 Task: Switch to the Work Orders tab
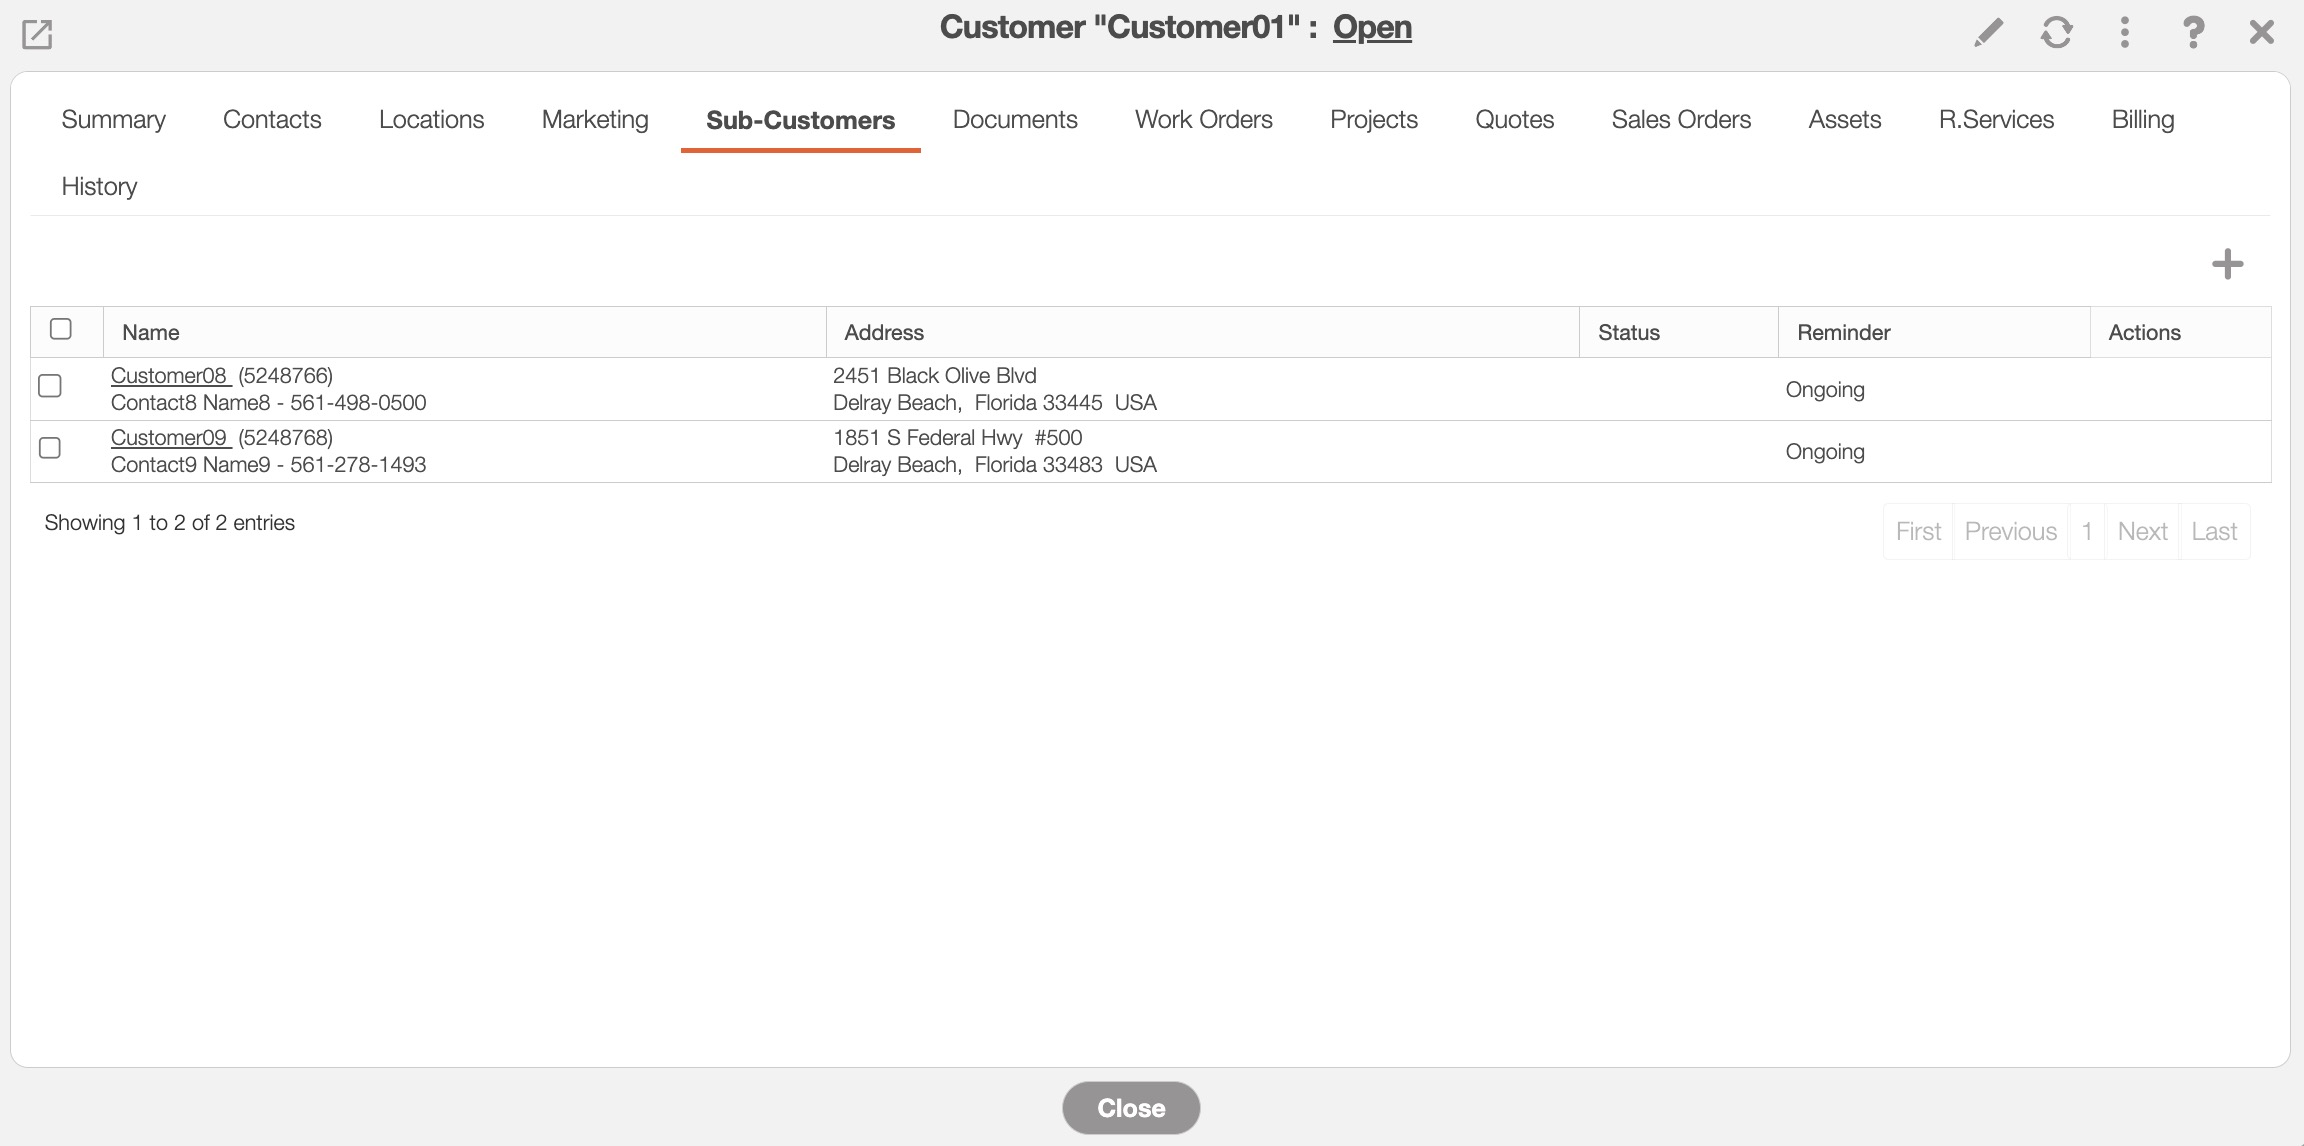(1203, 120)
